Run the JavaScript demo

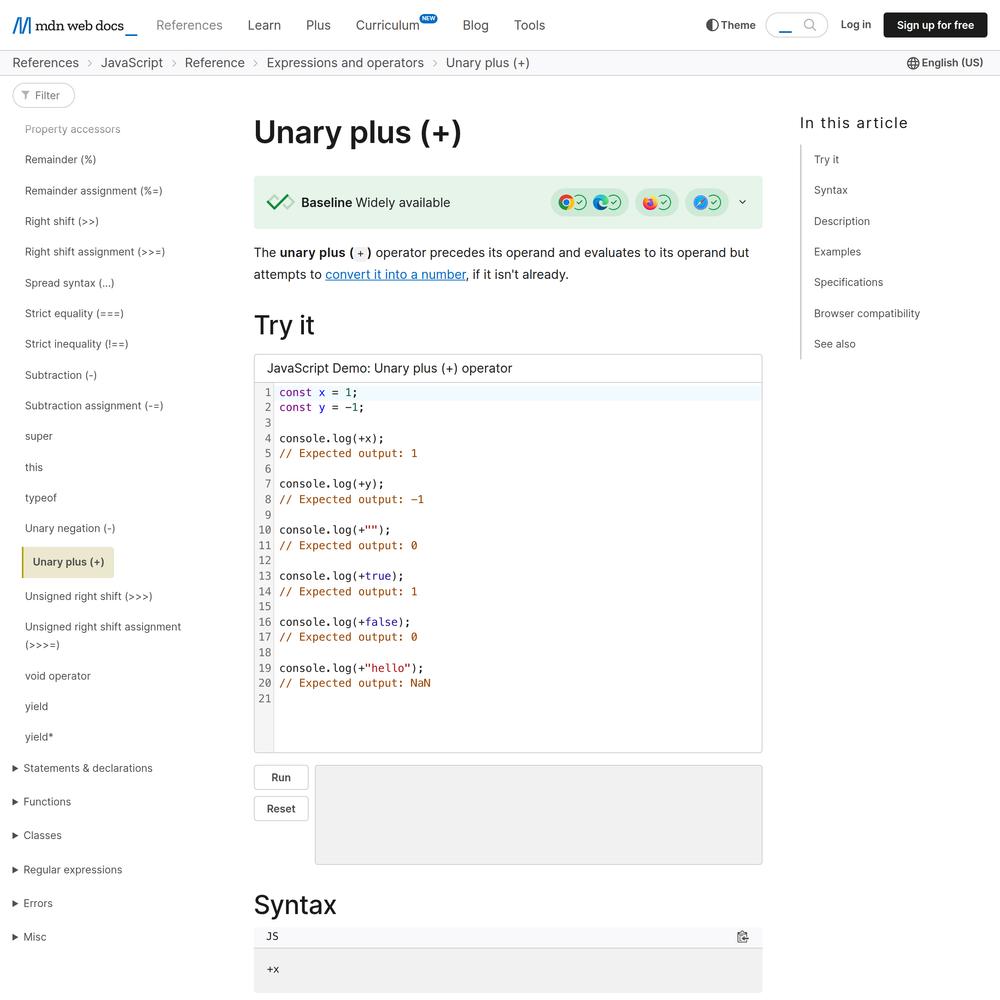click(281, 777)
